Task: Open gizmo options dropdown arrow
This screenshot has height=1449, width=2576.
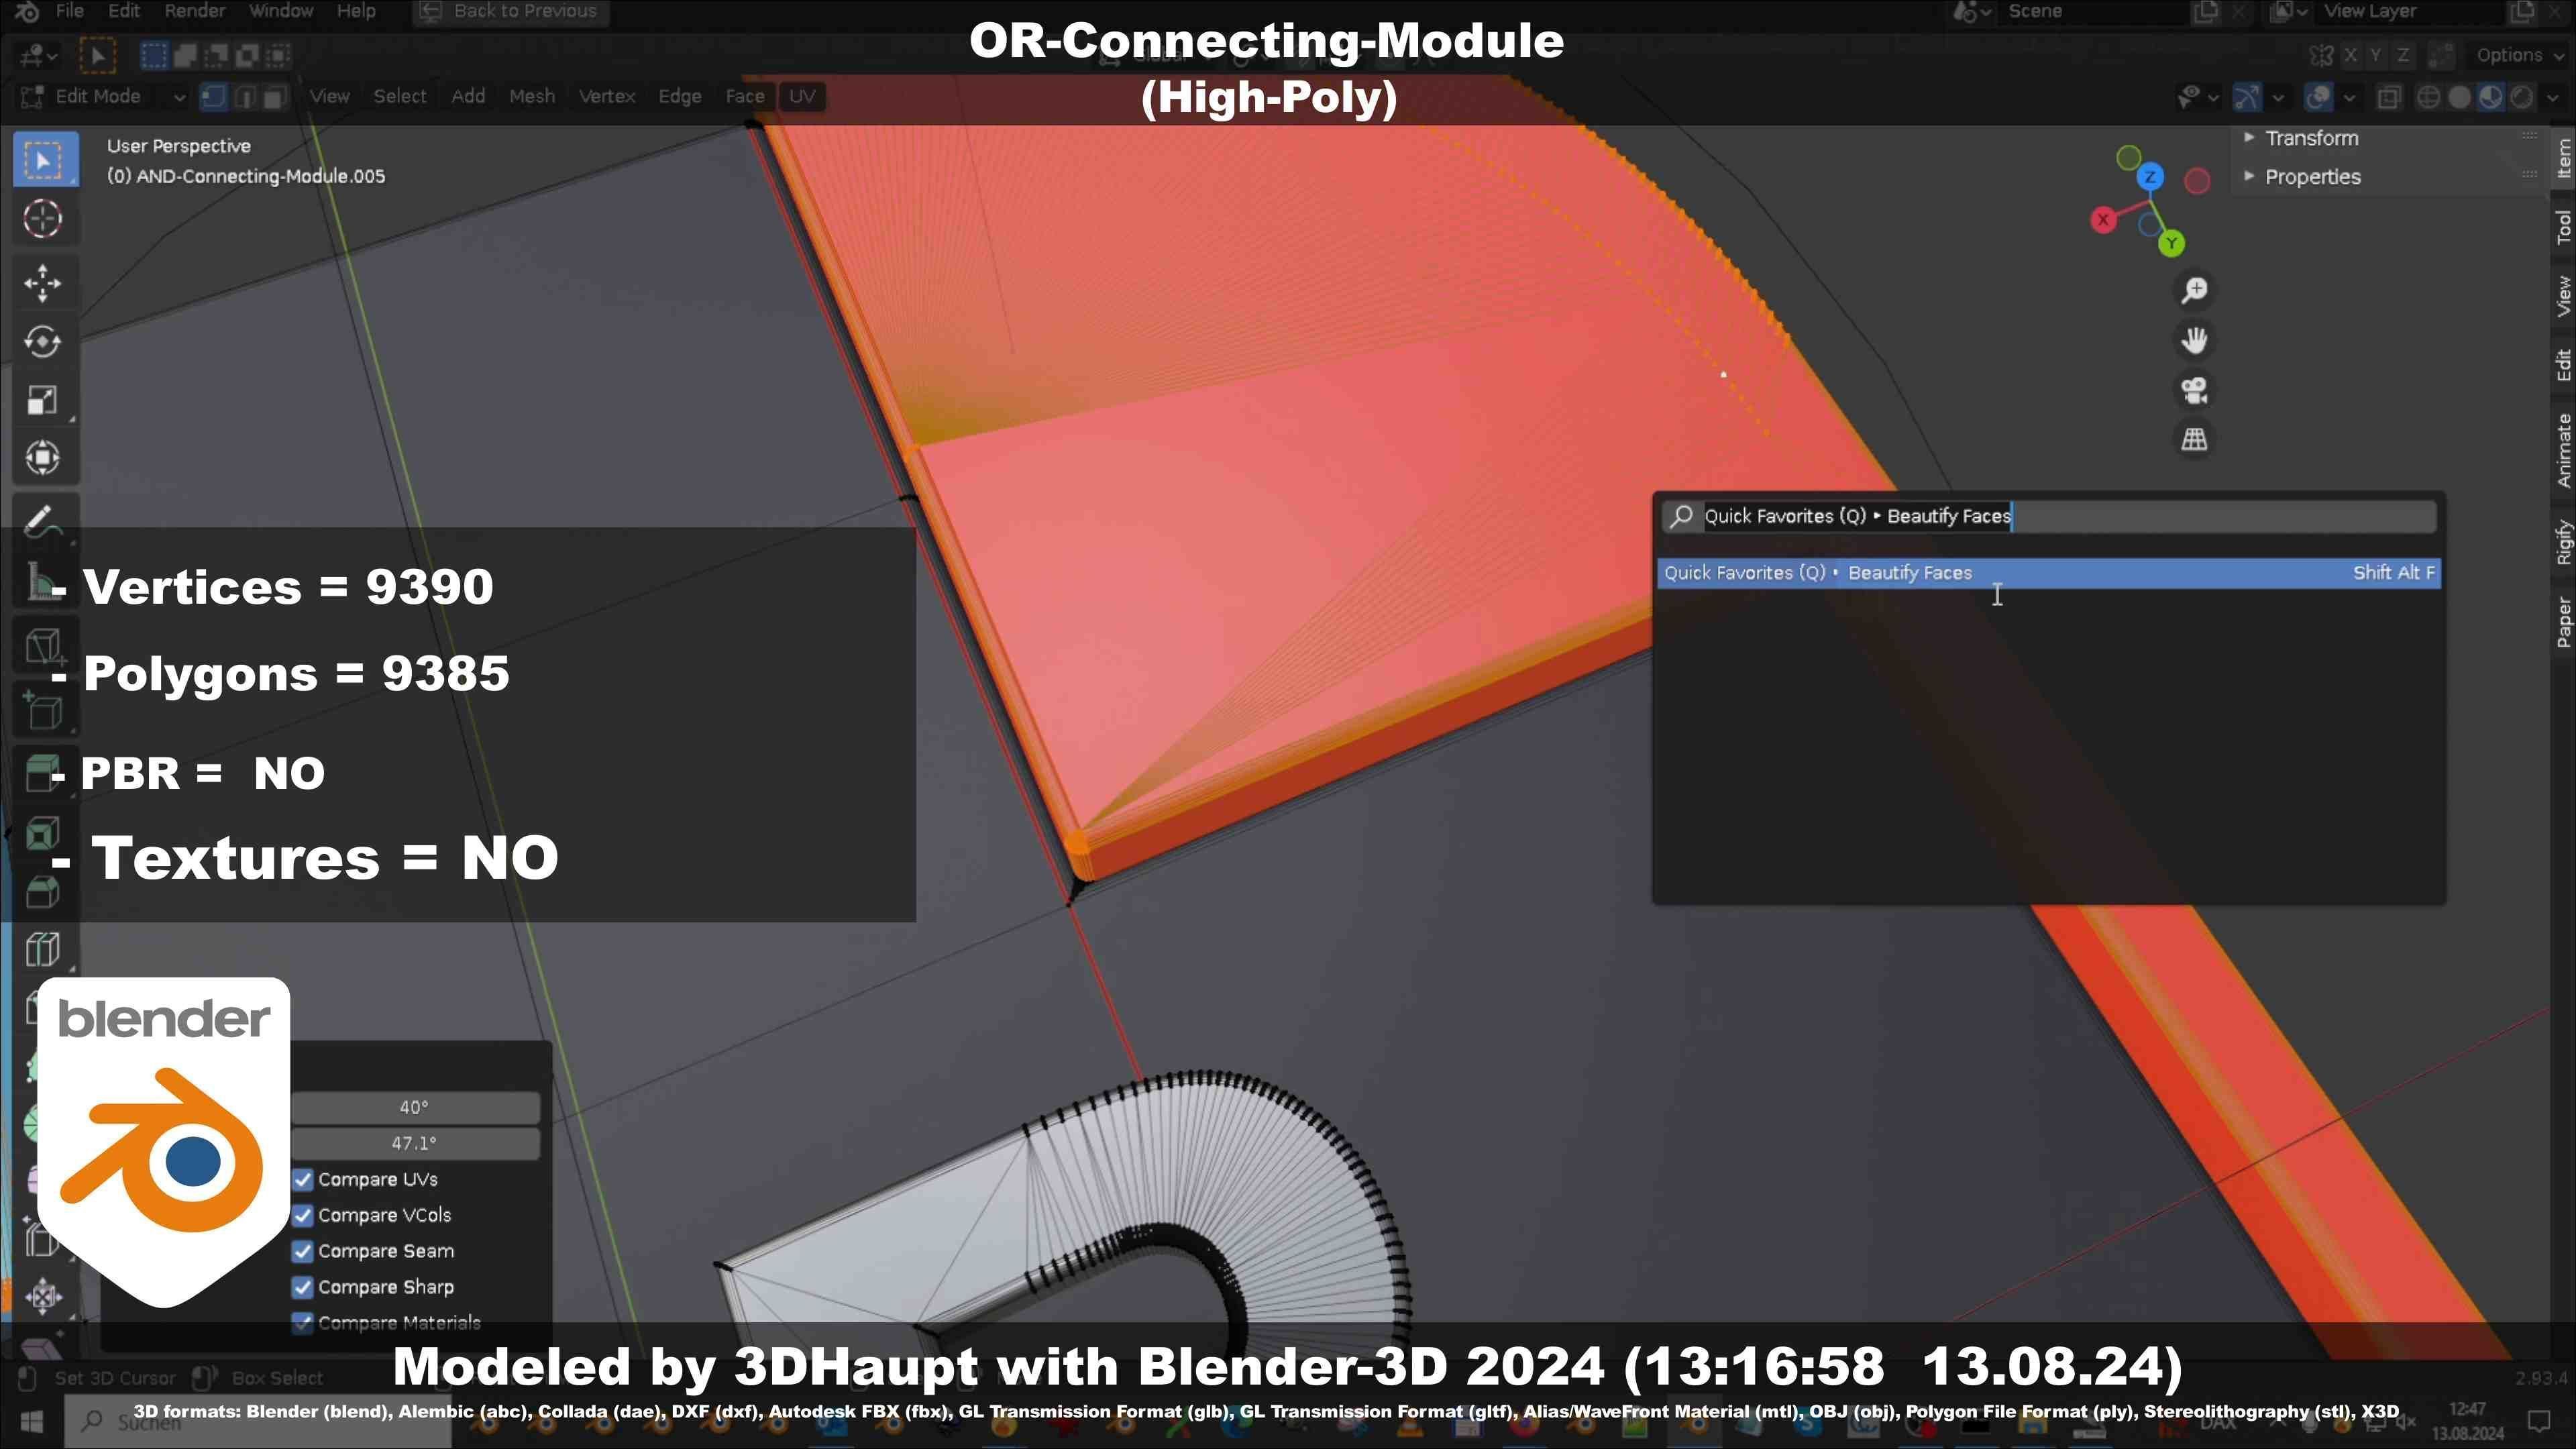Action: (x=2278, y=97)
